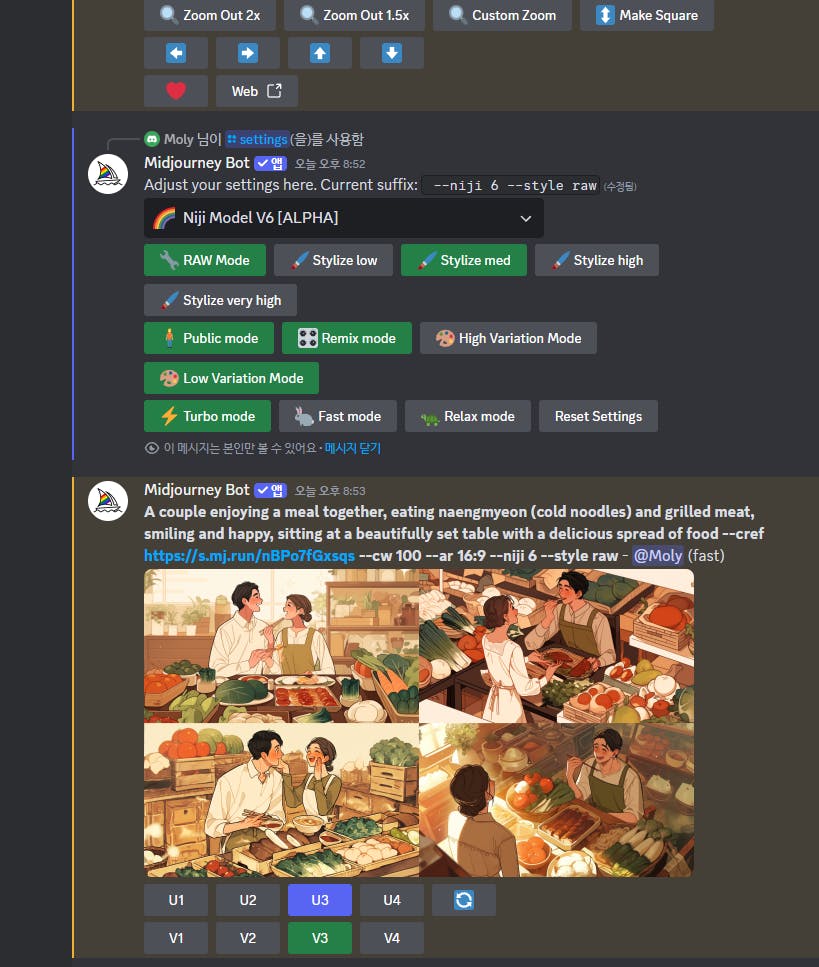The height and width of the screenshot is (967, 819).
Task: Select Stylize high option
Action: (x=597, y=260)
